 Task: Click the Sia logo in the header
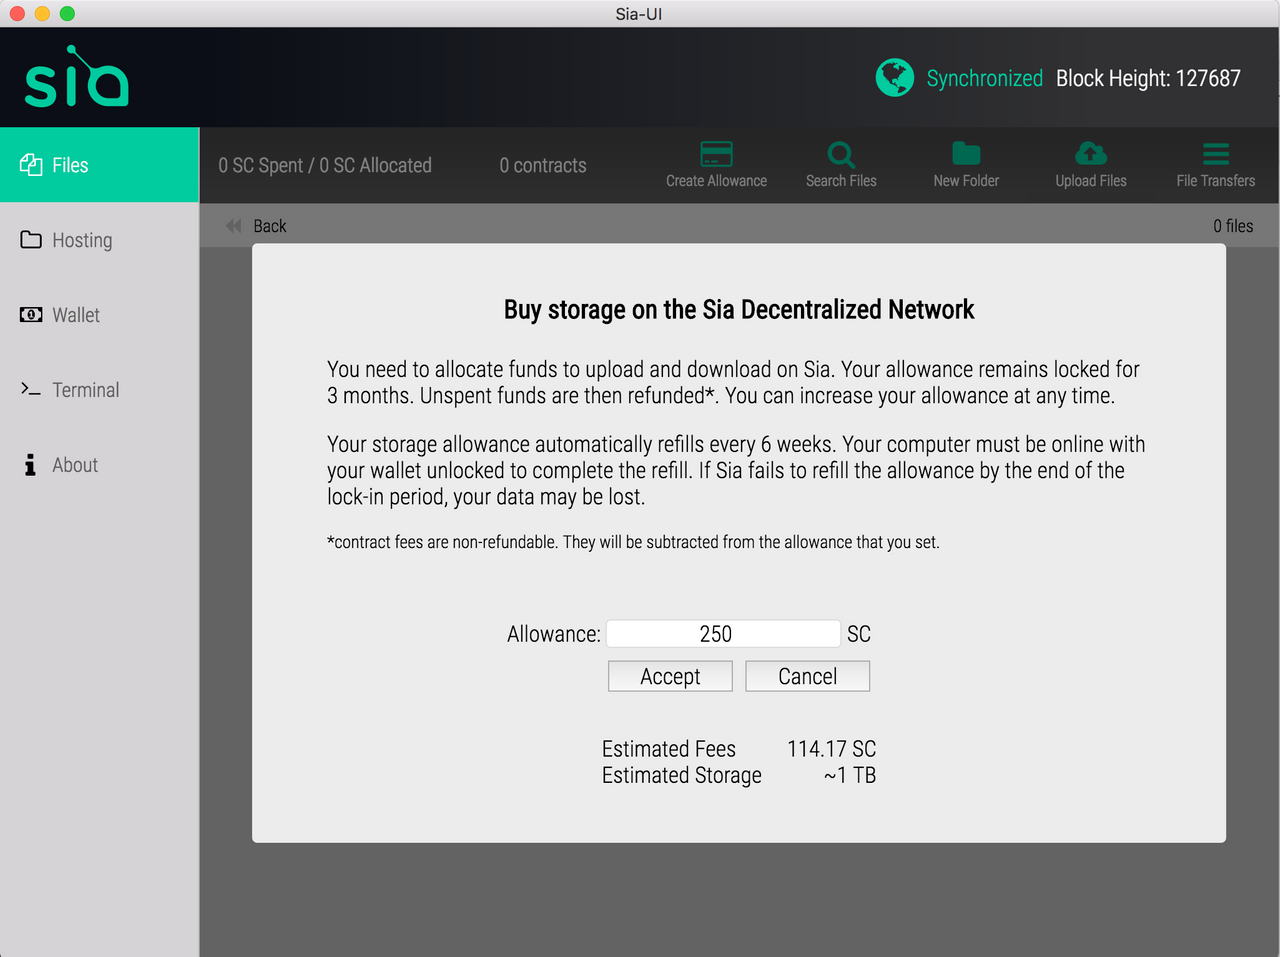75,76
